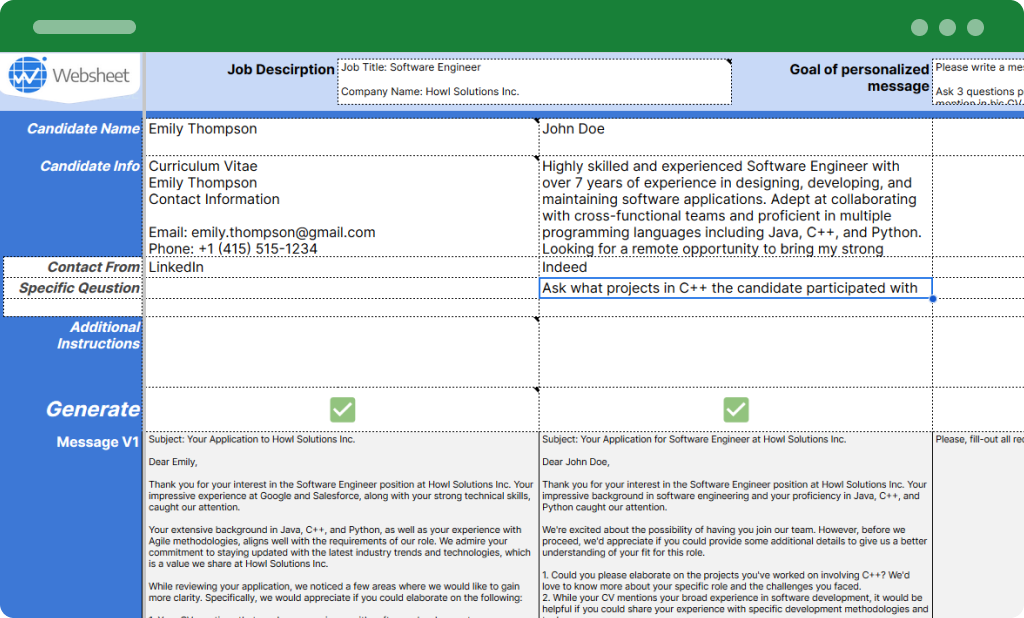The width and height of the screenshot is (1024, 618).
Task: Select Emily's Curriculum Vitae info cell
Action: [x=342, y=206]
